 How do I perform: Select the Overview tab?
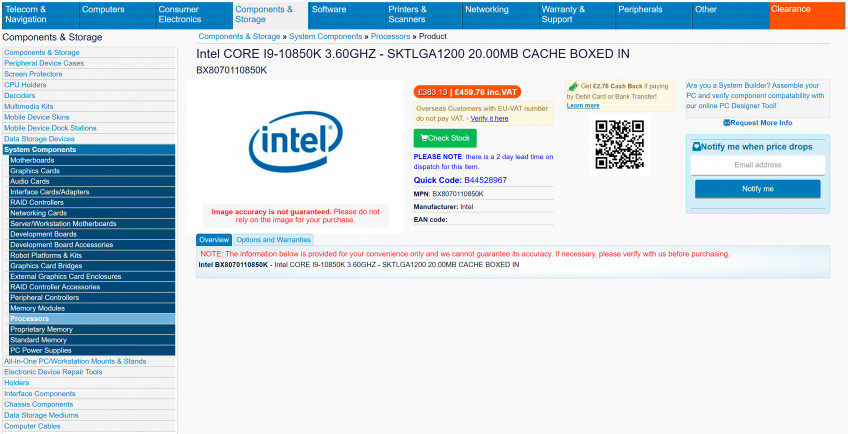pyautogui.click(x=214, y=240)
